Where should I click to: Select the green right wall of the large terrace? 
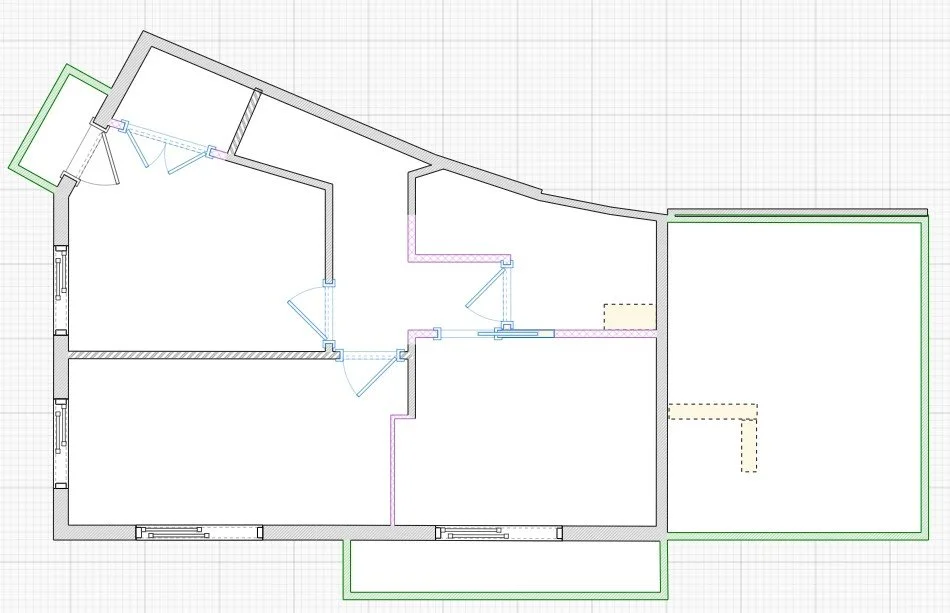click(x=925, y=379)
